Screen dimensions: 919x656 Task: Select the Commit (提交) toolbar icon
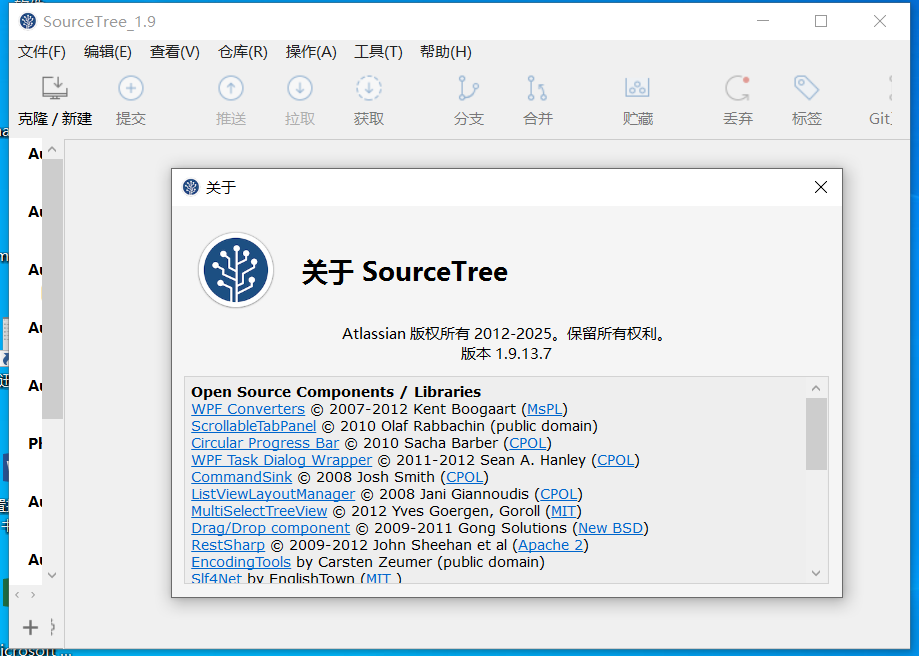131,89
